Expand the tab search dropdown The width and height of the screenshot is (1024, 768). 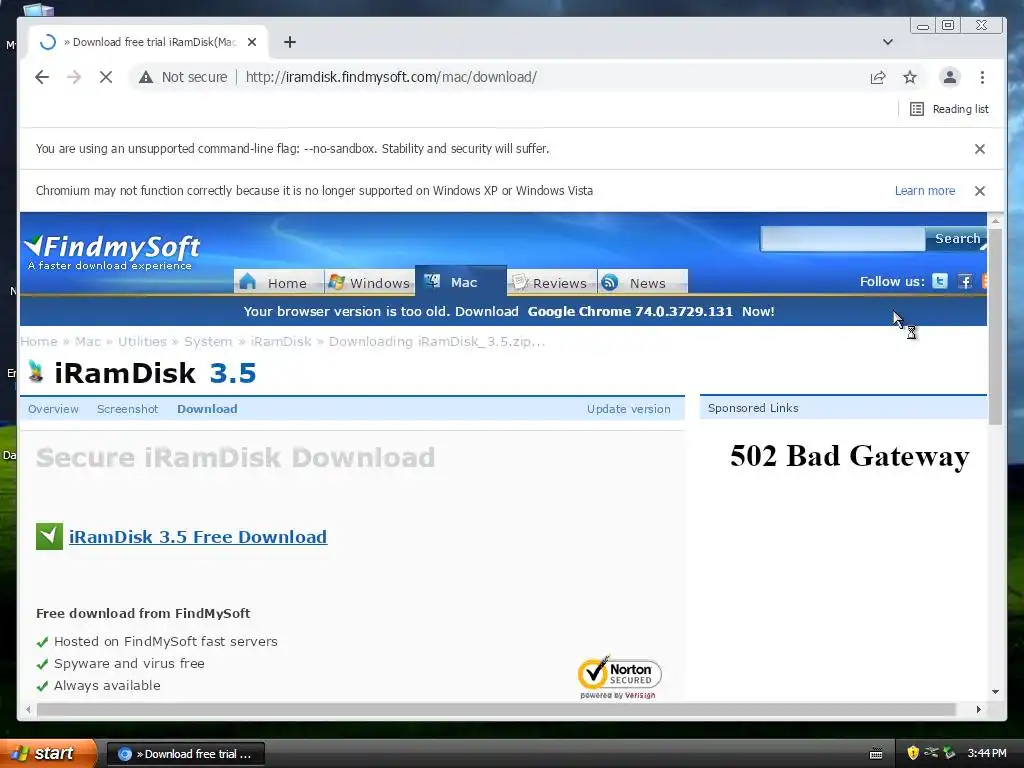[888, 42]
